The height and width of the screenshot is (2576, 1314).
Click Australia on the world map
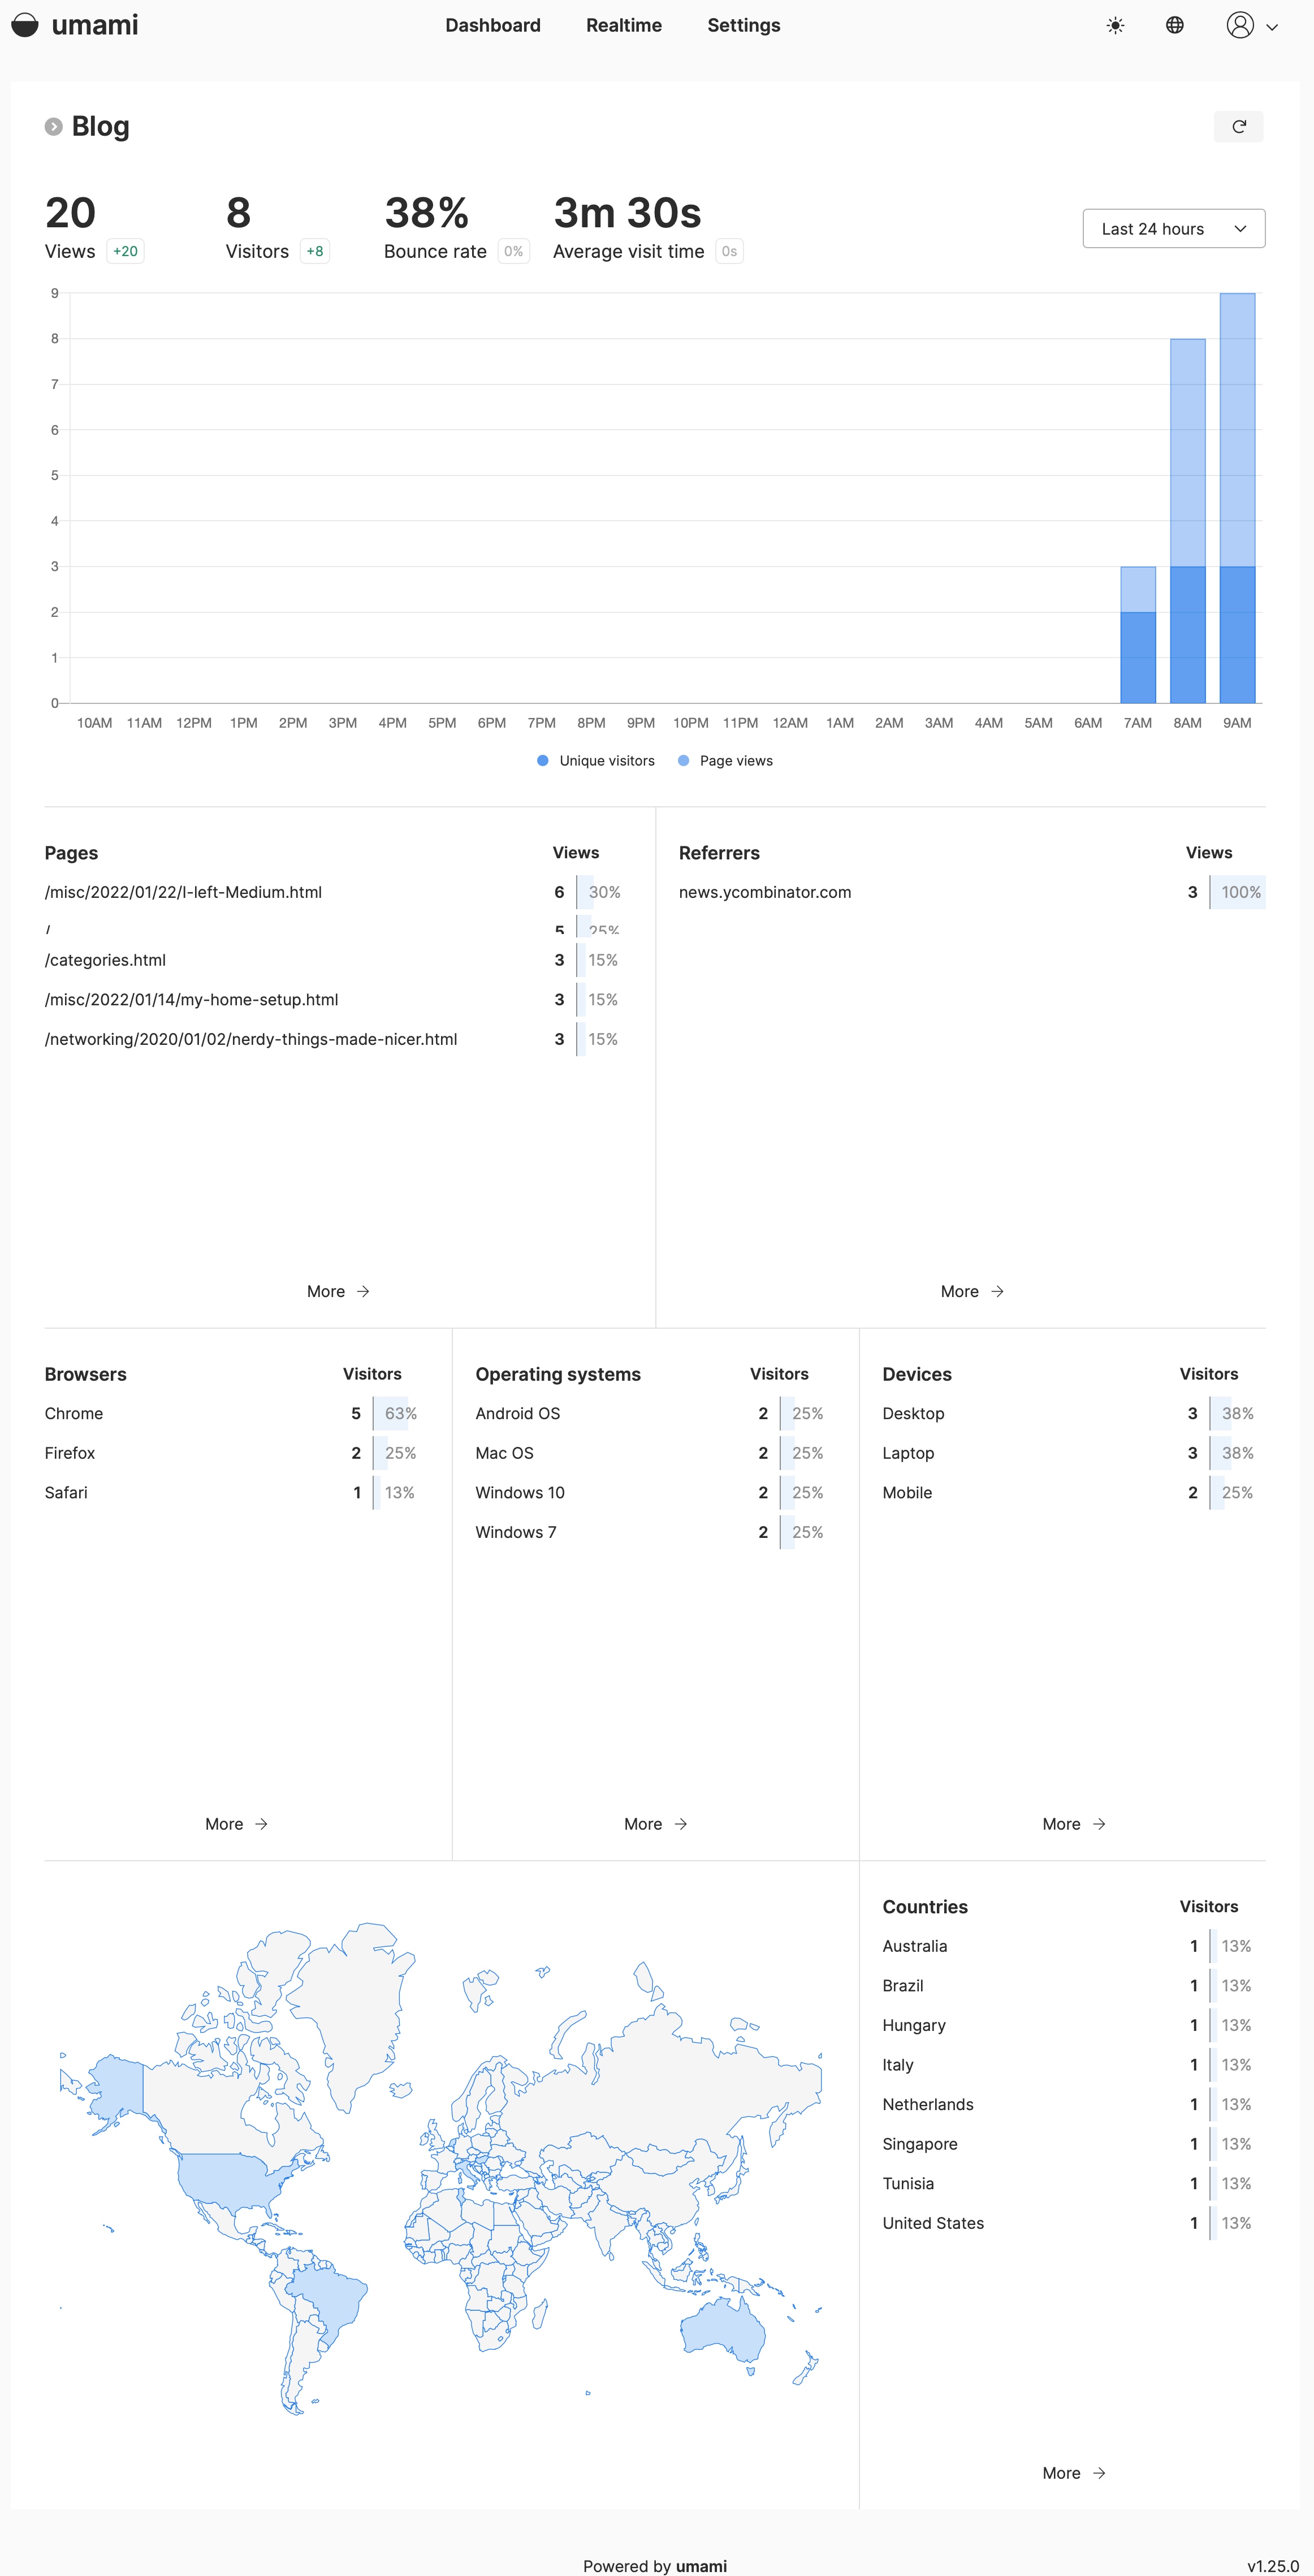722,2330
